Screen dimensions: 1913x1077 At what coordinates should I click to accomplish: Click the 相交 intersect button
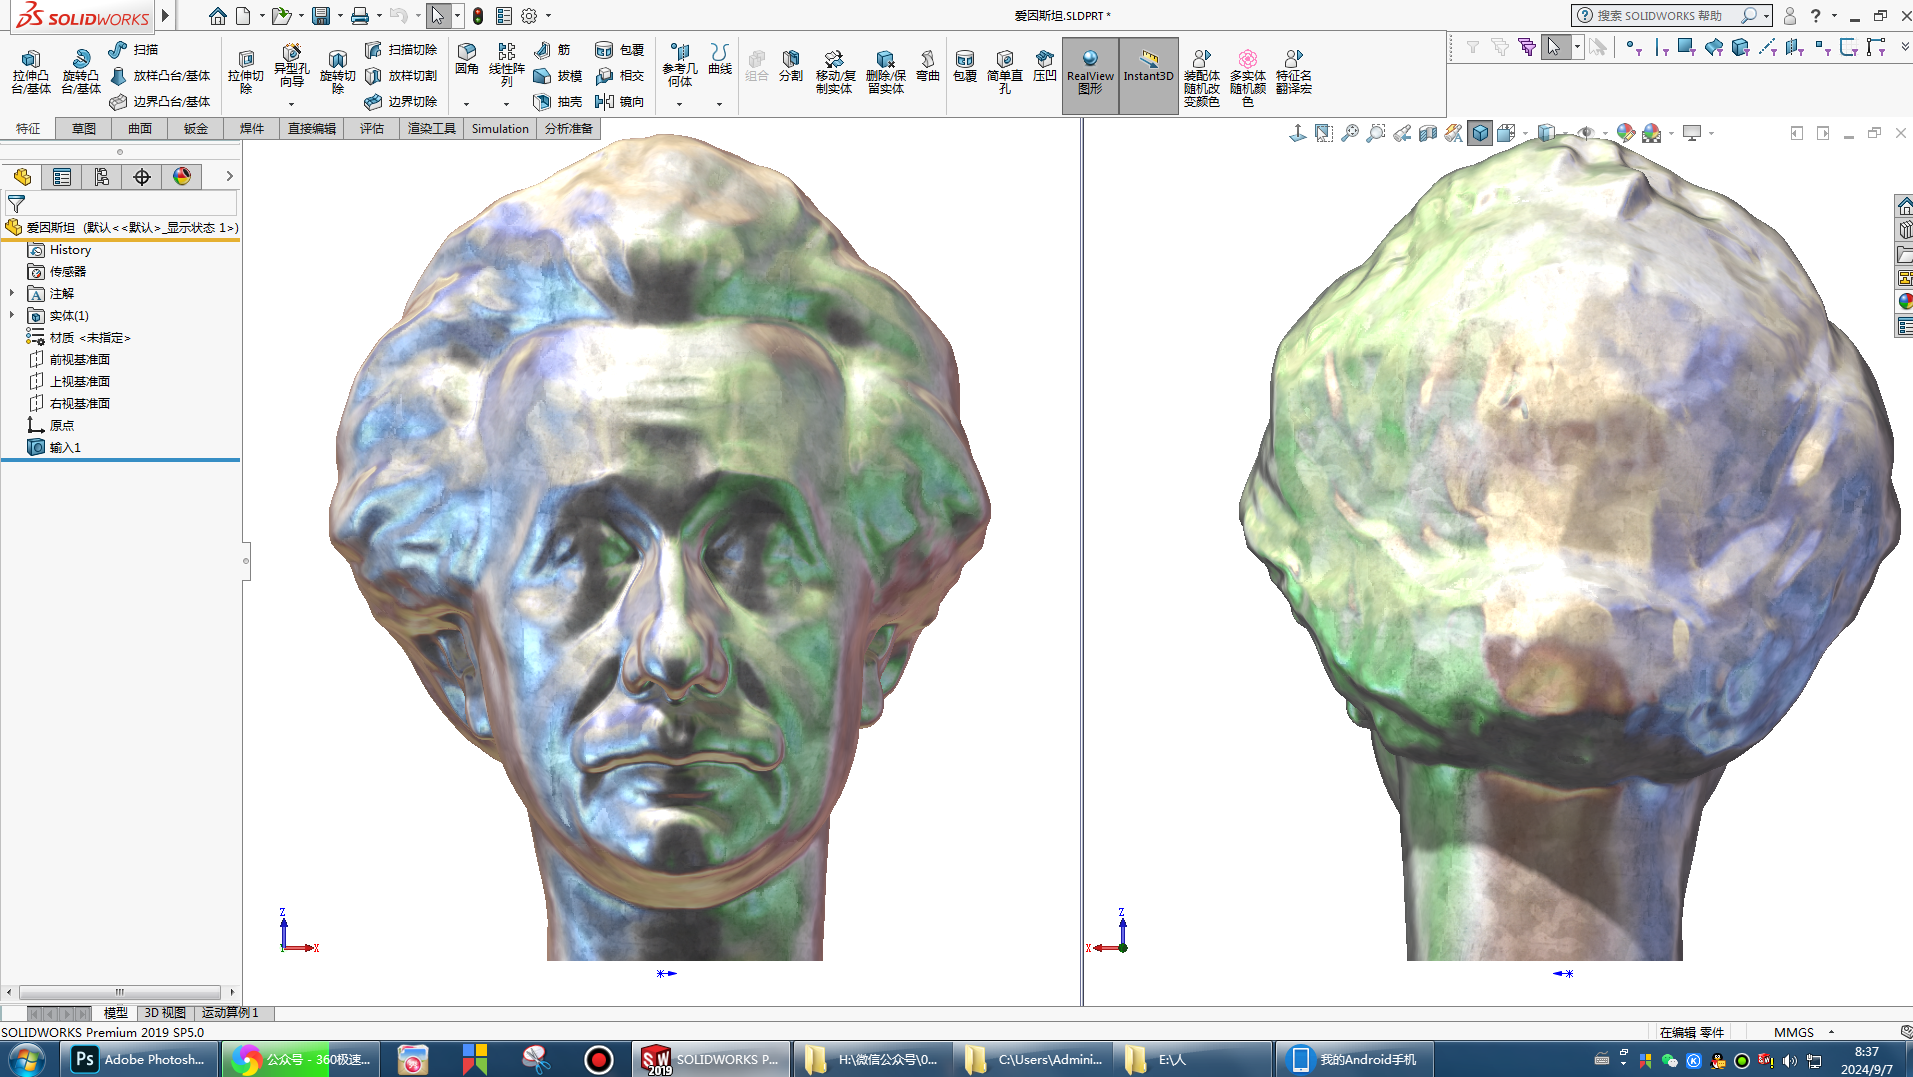[619, 75]
